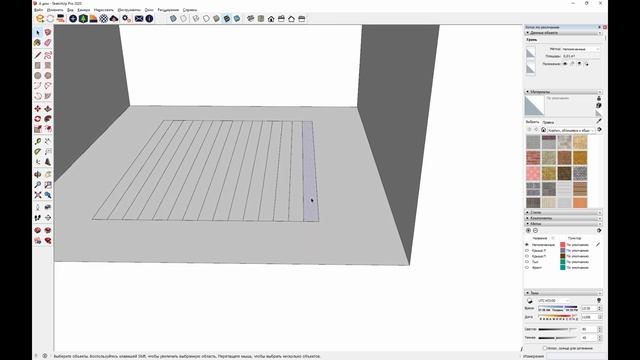
Task: Open the Extension Manager gear icon
Action: [126, 19]
